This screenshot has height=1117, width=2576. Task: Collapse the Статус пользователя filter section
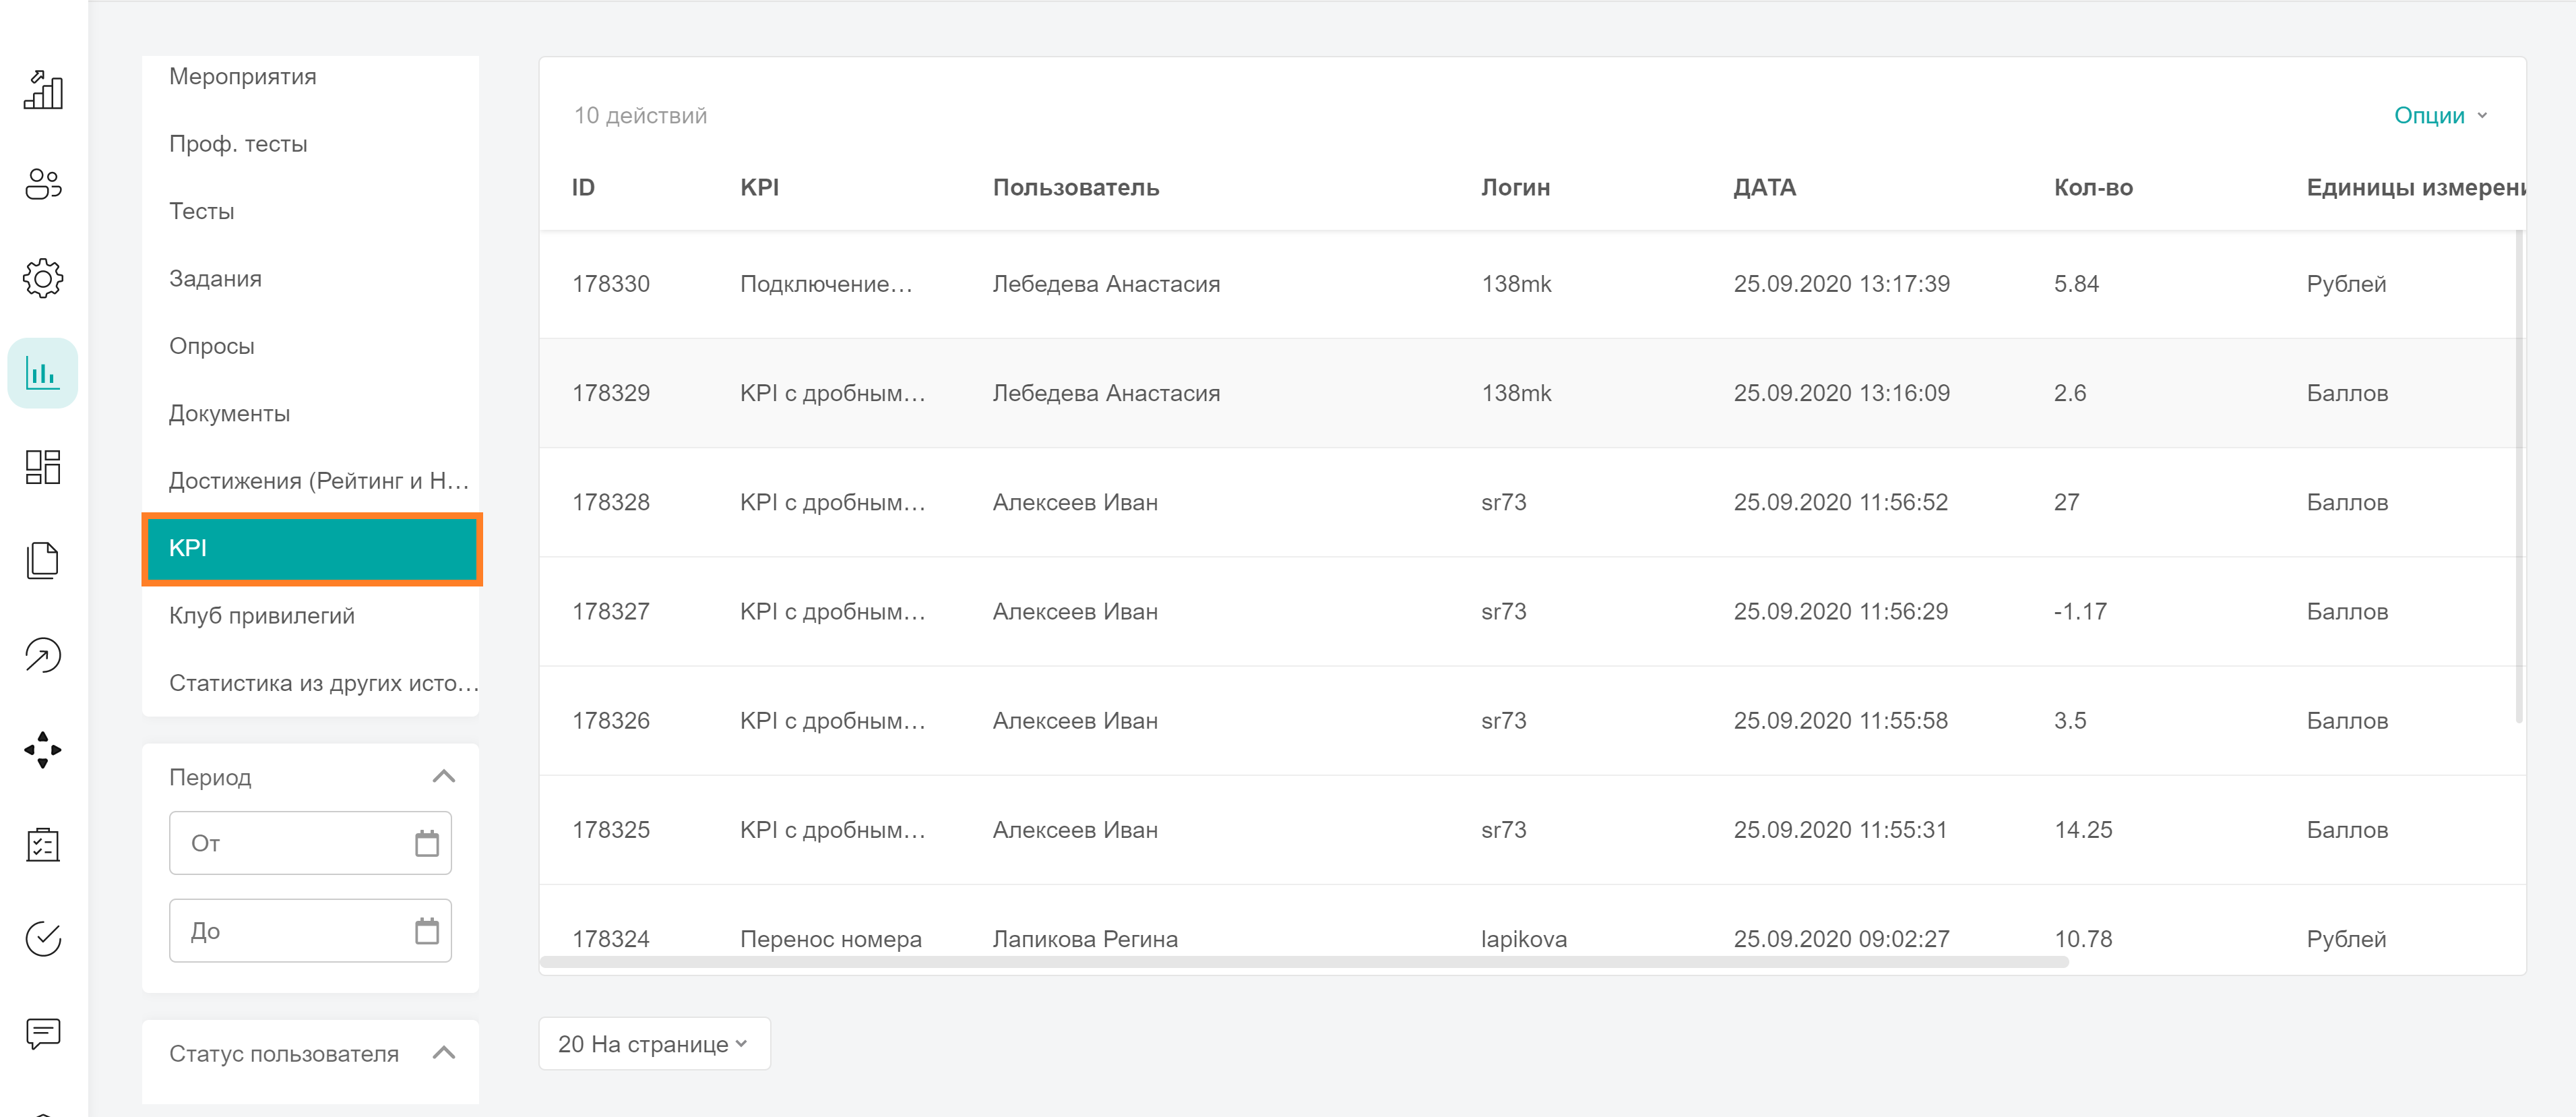(x=444, y=1053)
